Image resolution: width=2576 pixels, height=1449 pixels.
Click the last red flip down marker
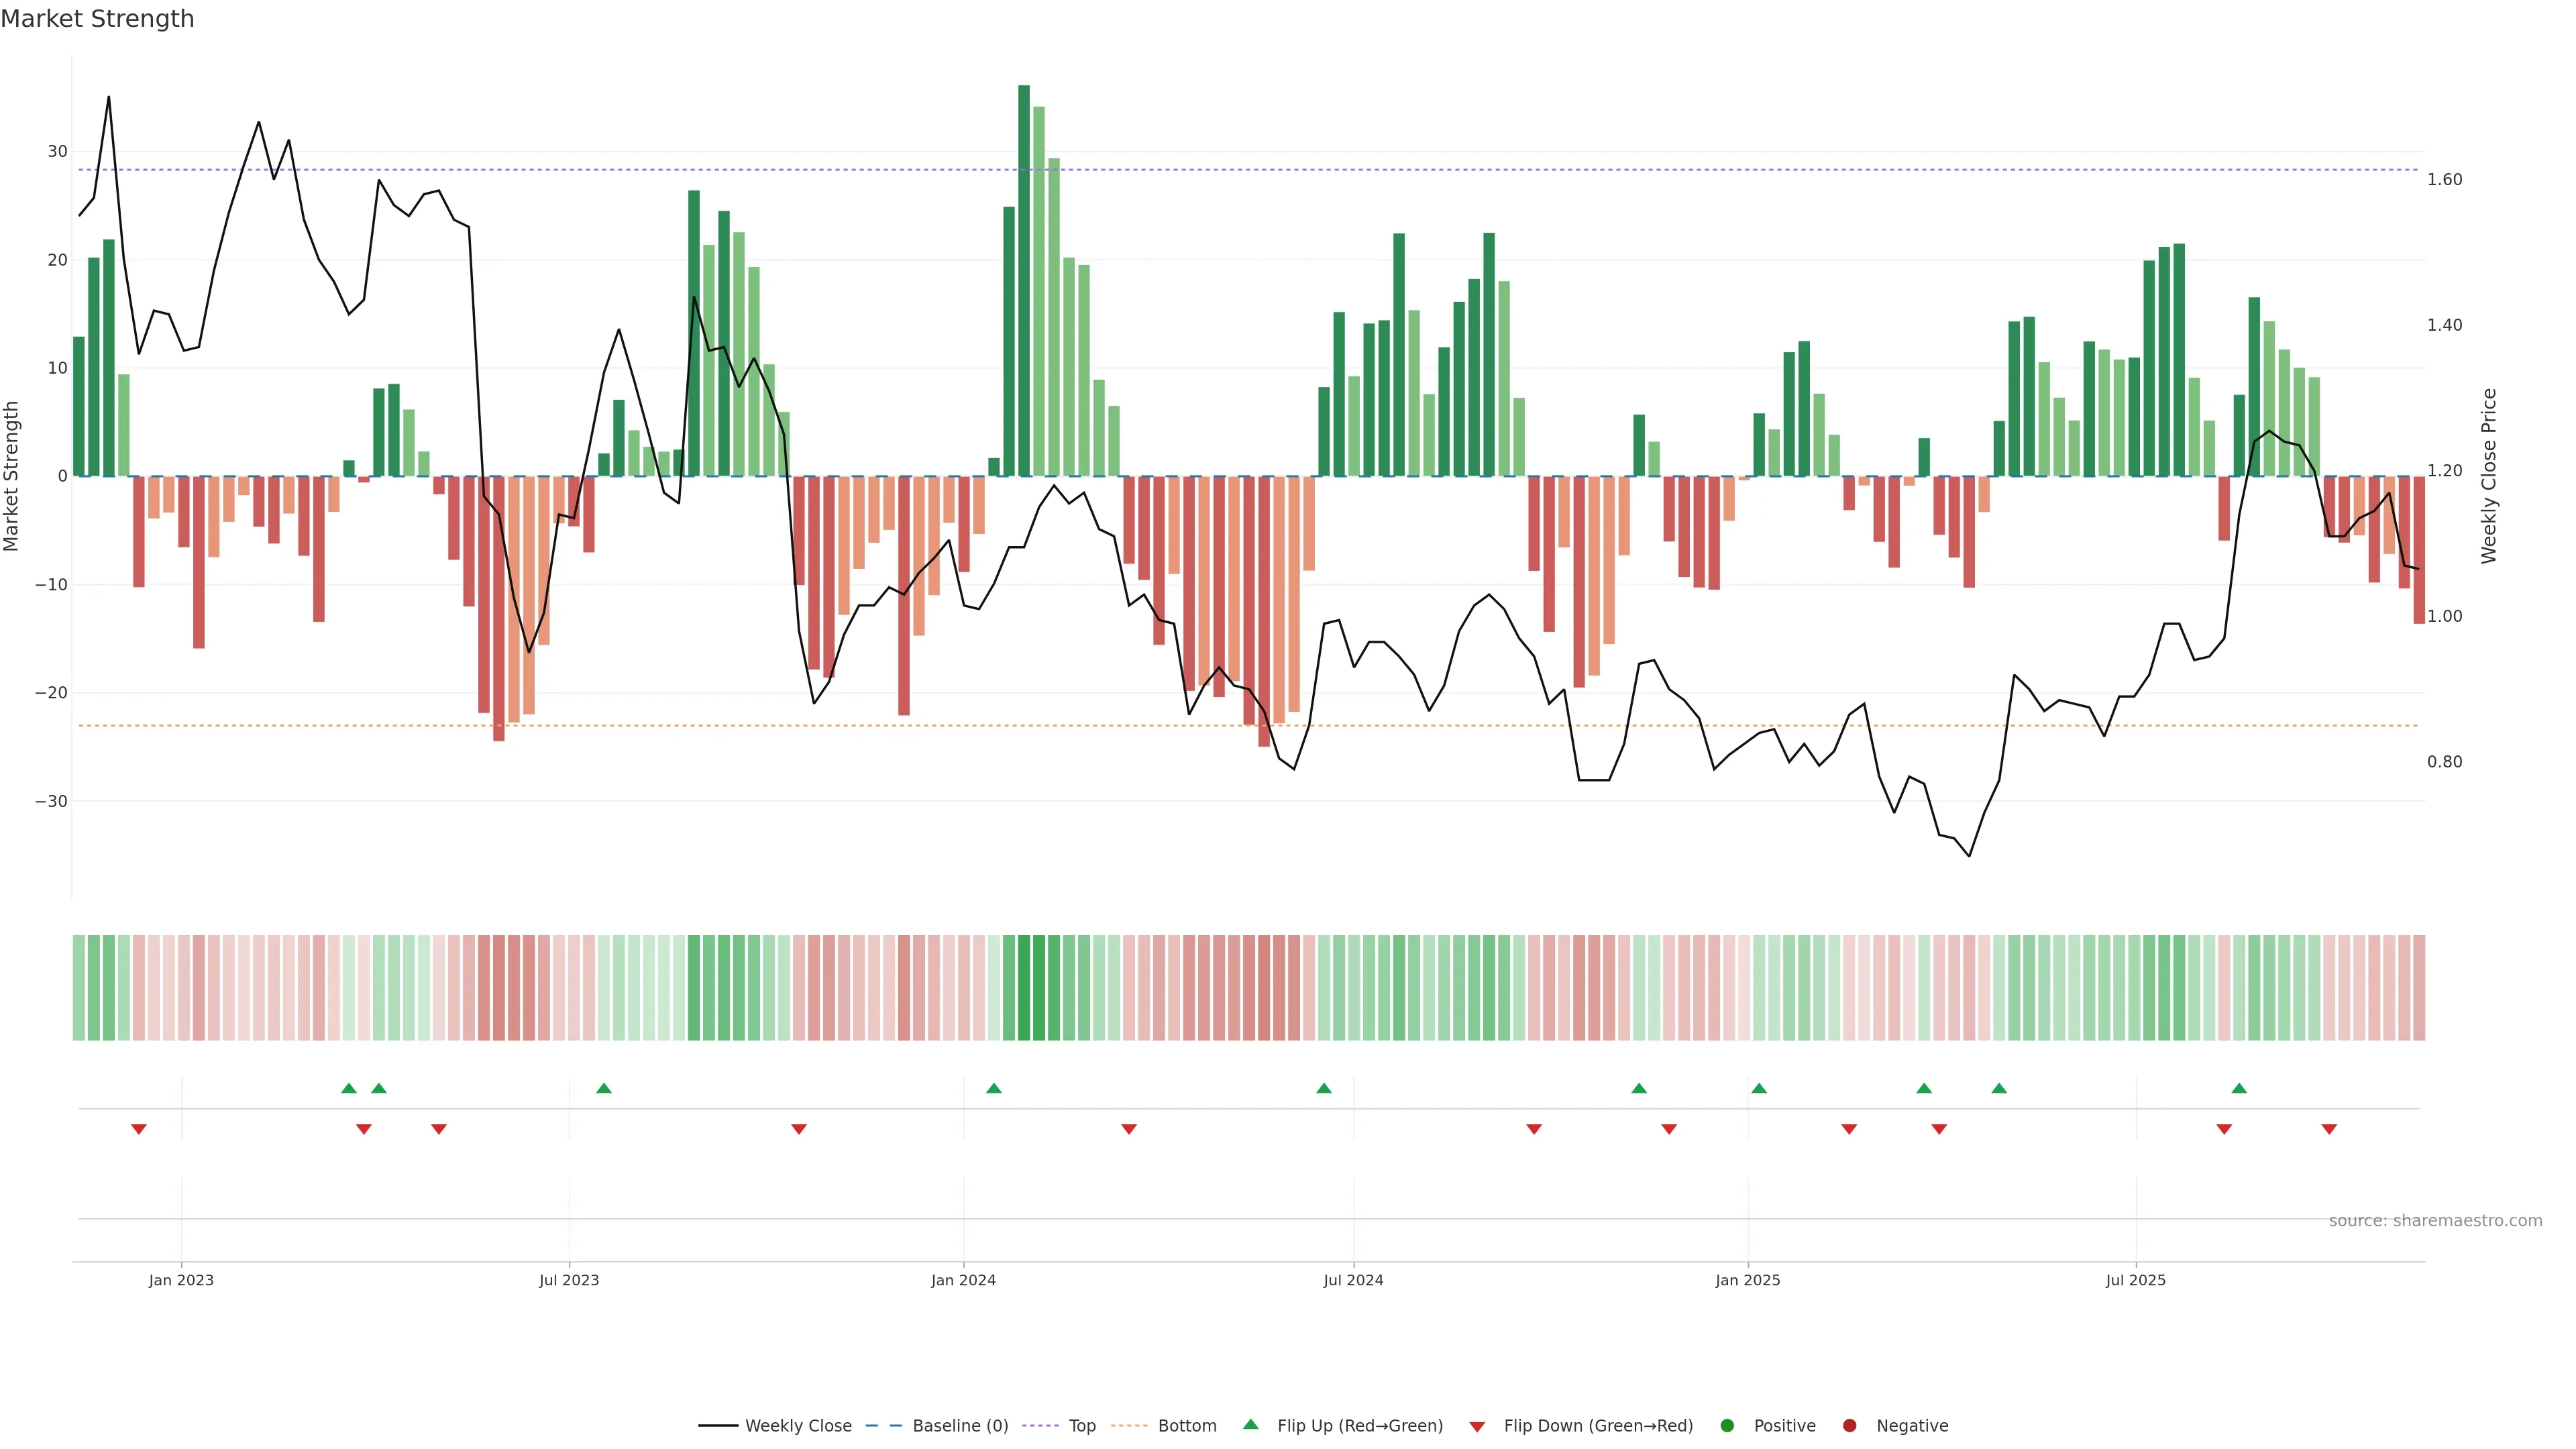(x=2329, y=1129)
